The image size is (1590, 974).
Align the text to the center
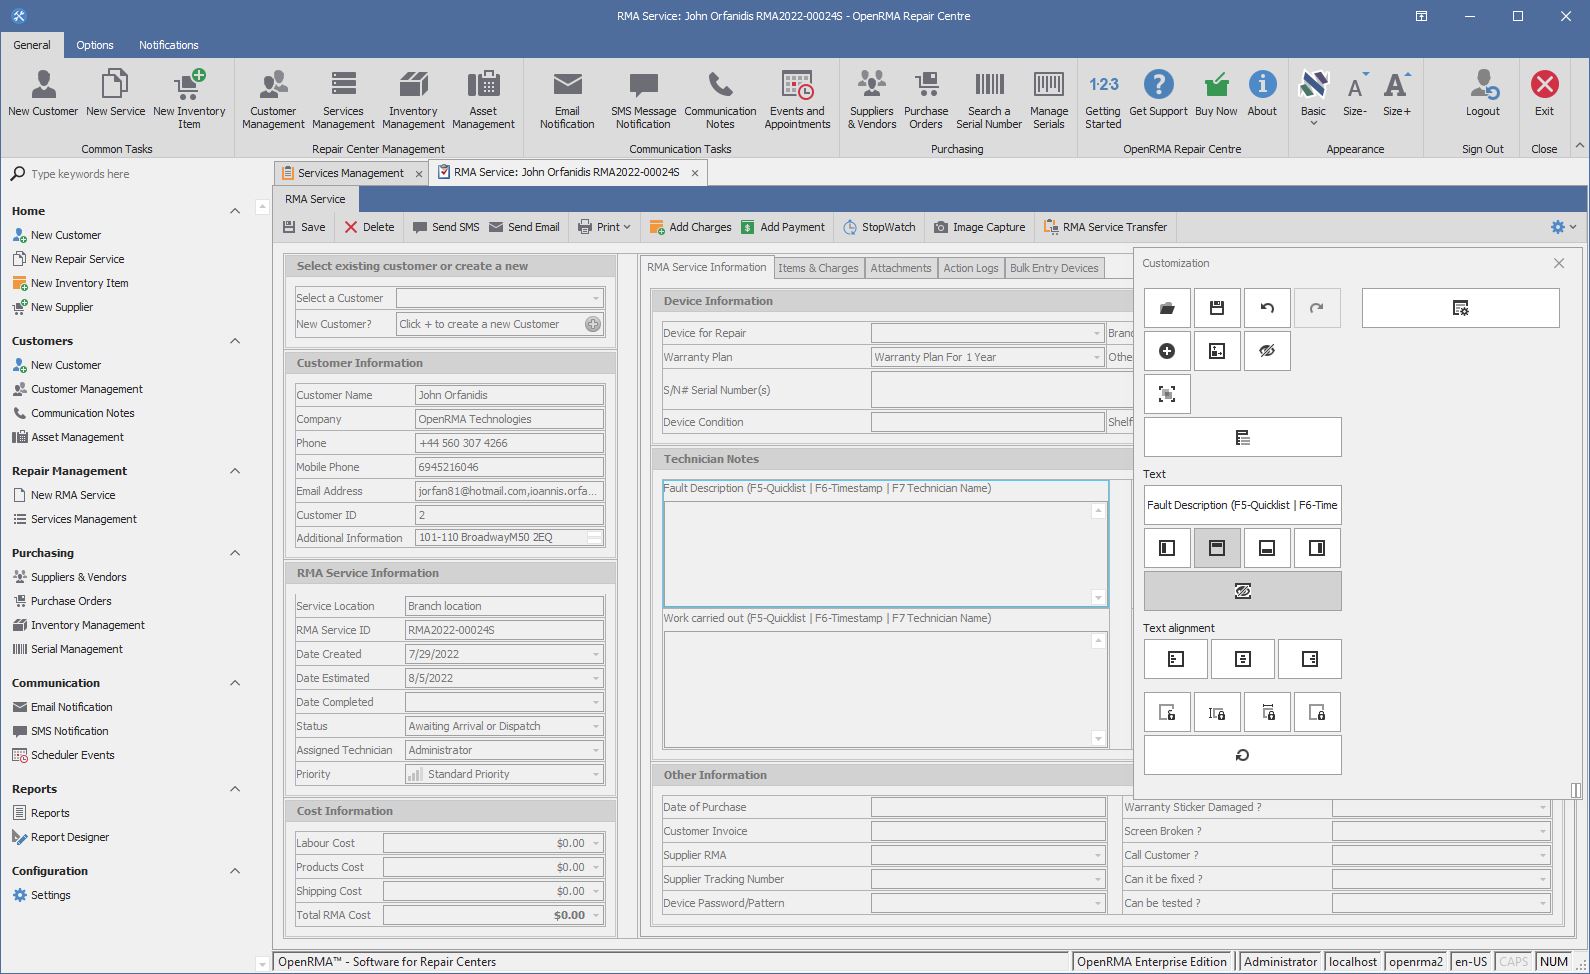click(x=1242, y=659)
